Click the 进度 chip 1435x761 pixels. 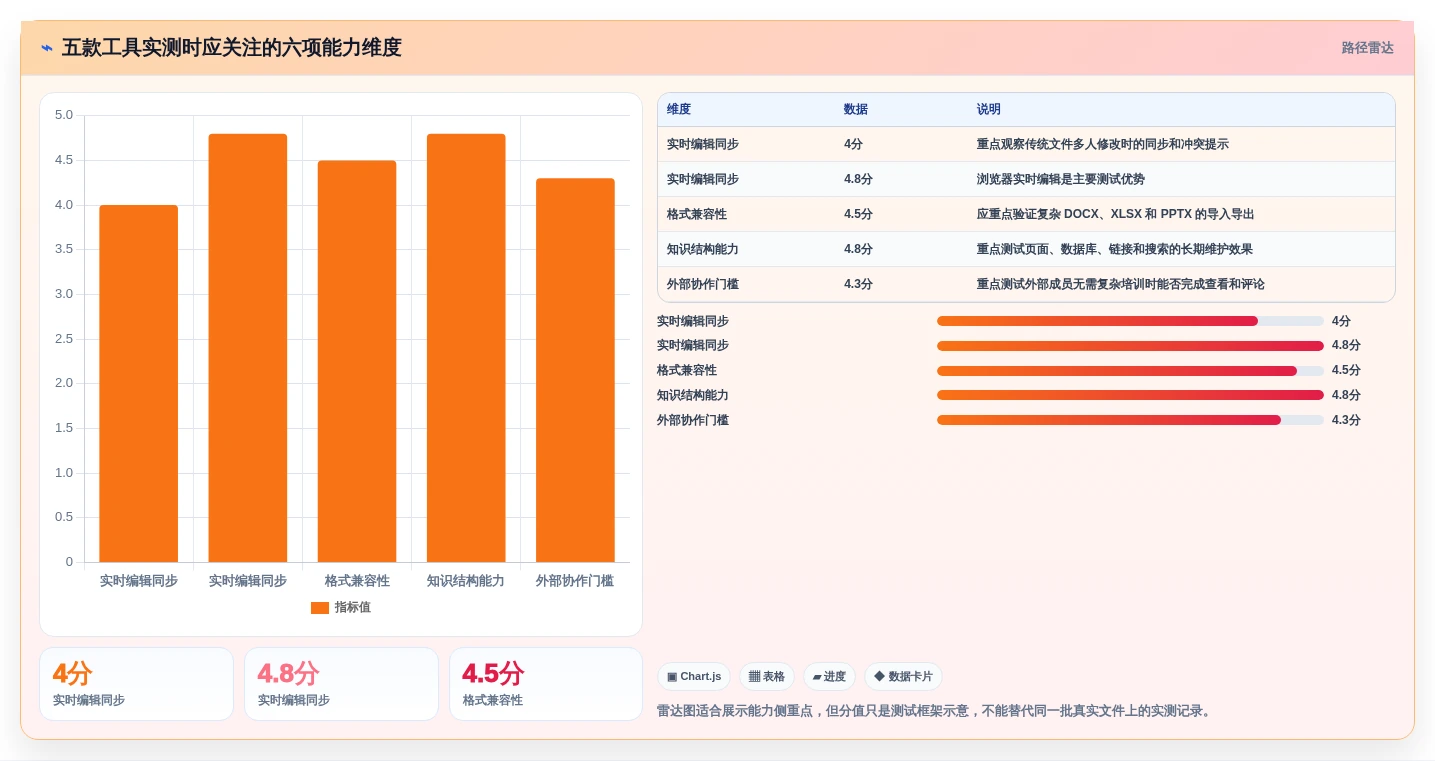coord(829,677)
